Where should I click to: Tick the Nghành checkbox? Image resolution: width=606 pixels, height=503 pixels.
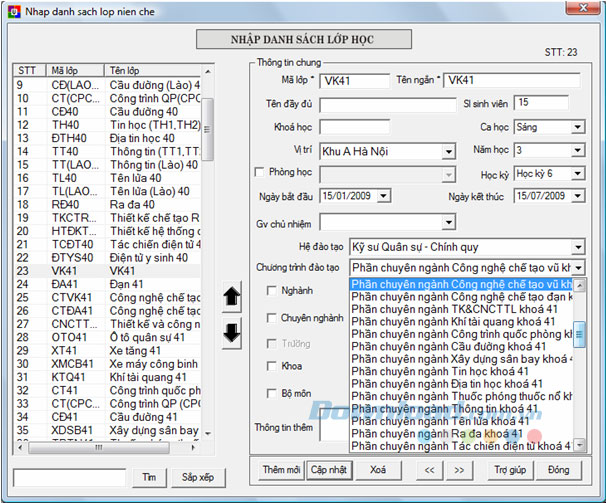pyautogui.click(x=273, y=291)
